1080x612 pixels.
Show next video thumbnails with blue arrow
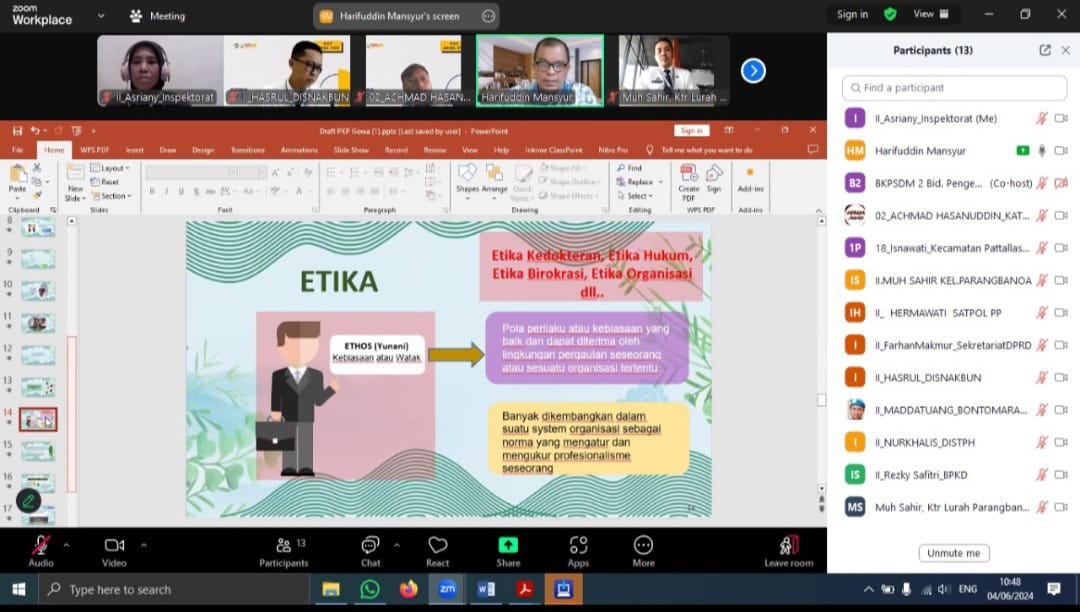point(753,71)
